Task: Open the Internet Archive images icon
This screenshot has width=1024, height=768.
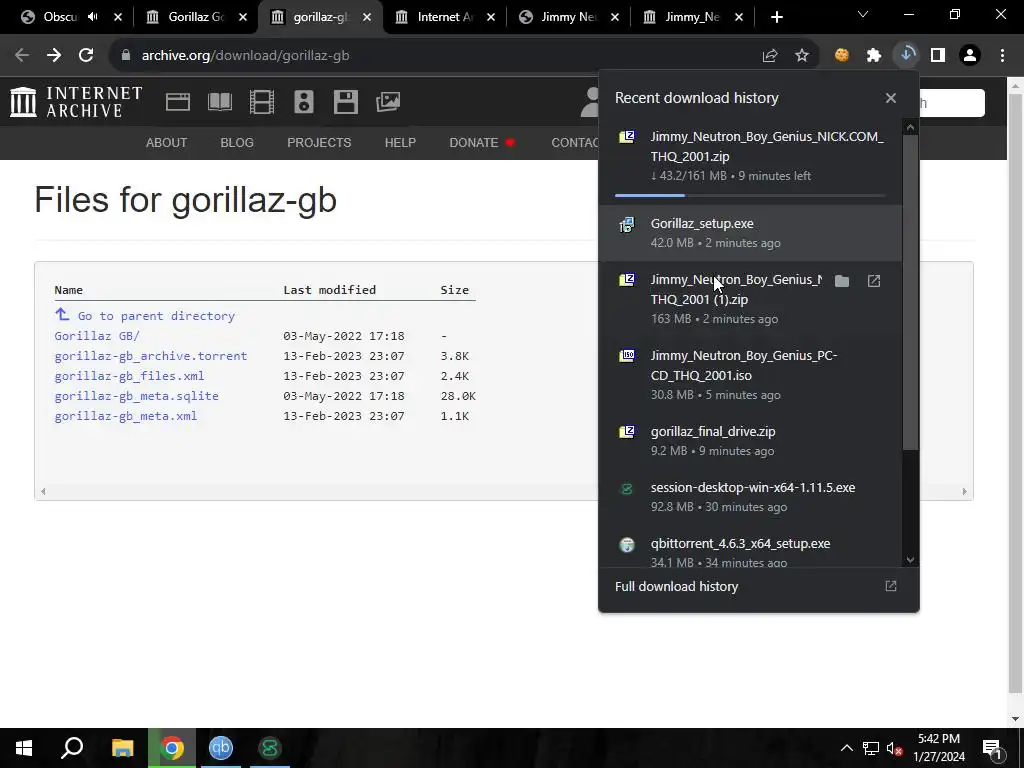Action: tap(388, 102)
